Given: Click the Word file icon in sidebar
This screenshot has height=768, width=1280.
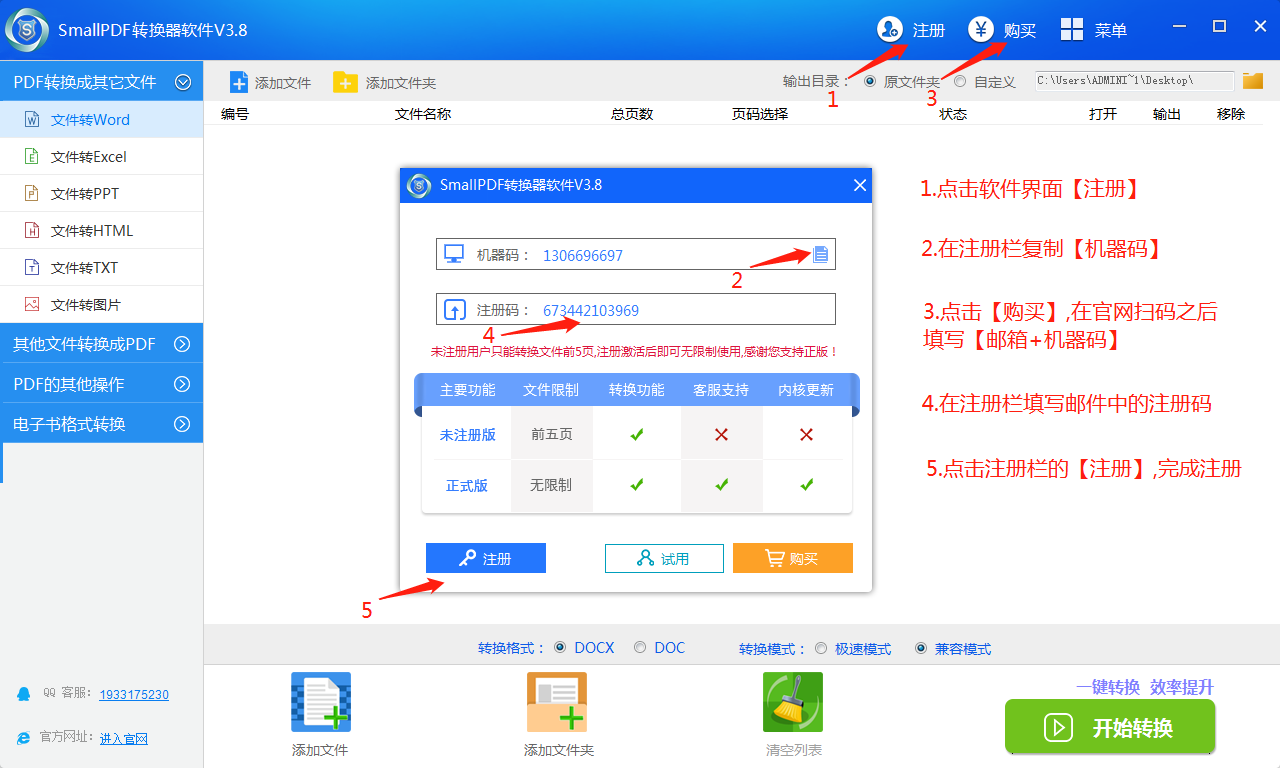Looking at the screenshot, I should (32, 120).
